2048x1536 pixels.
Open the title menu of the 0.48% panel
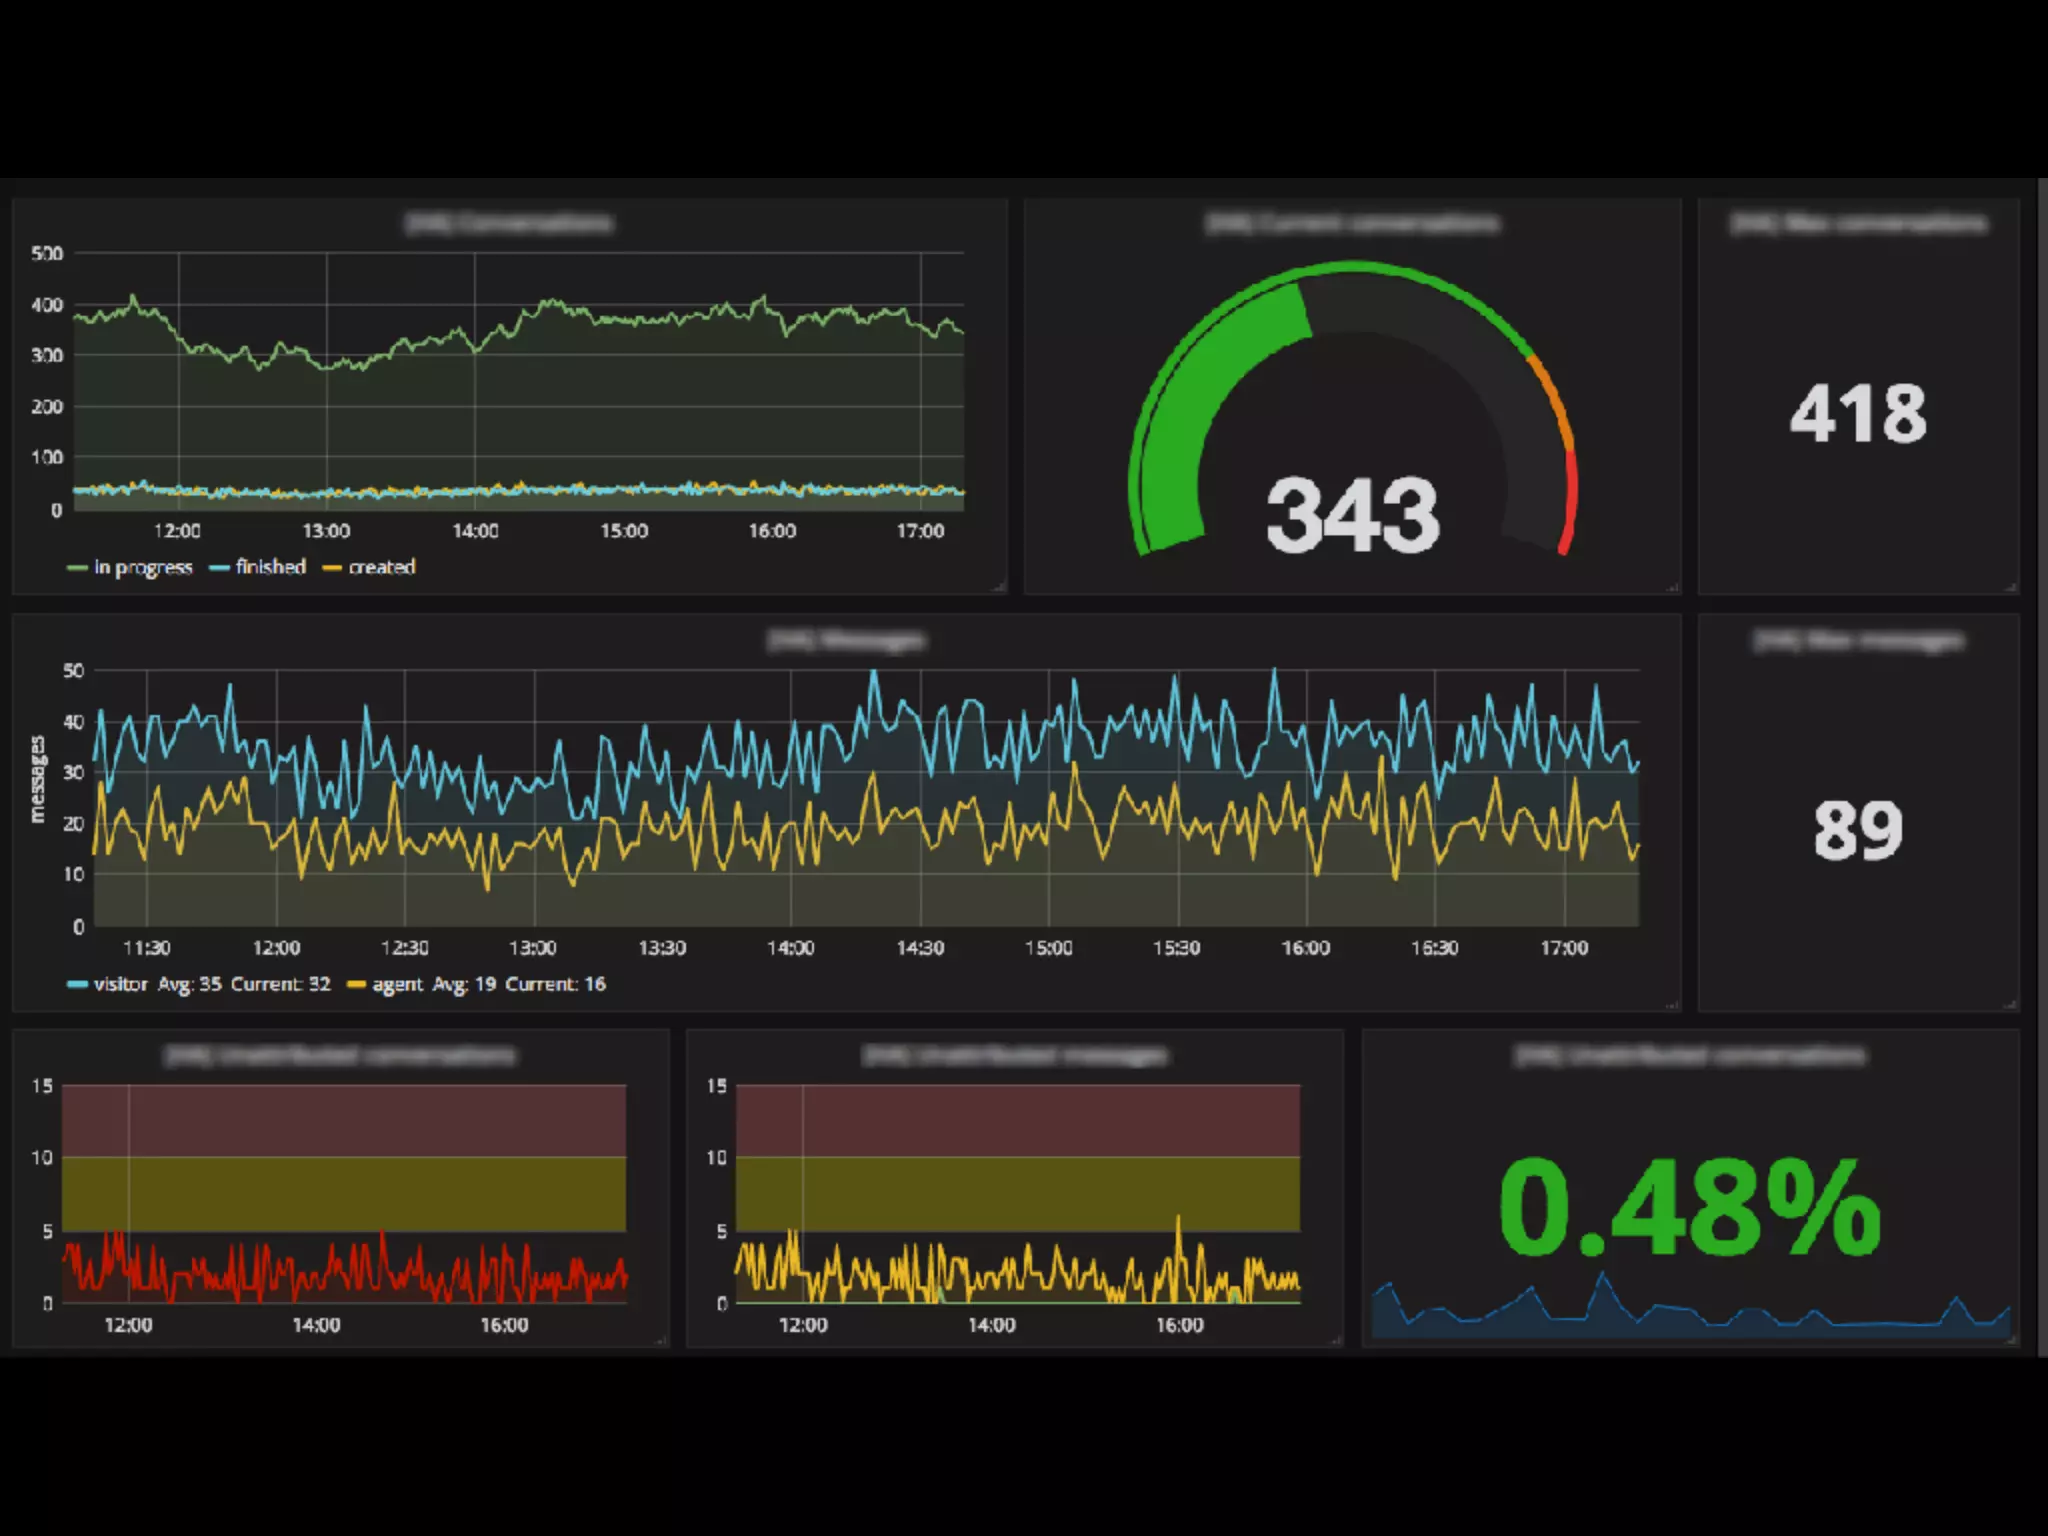coord(1690,1055)
